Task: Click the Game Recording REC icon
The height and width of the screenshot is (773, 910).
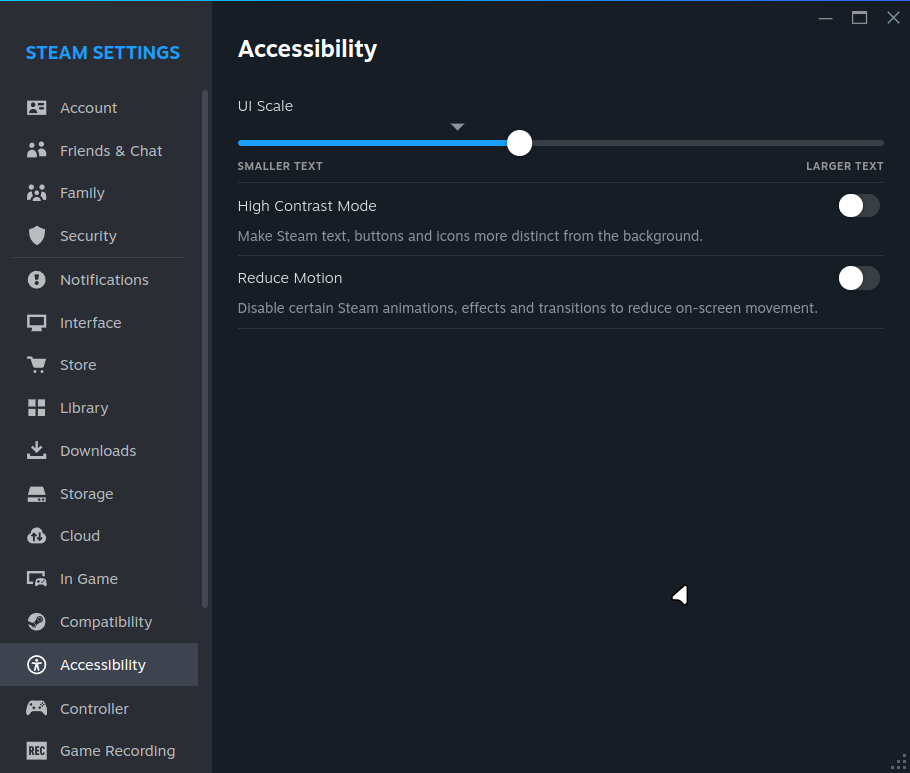Action: (x=37, y=751)
